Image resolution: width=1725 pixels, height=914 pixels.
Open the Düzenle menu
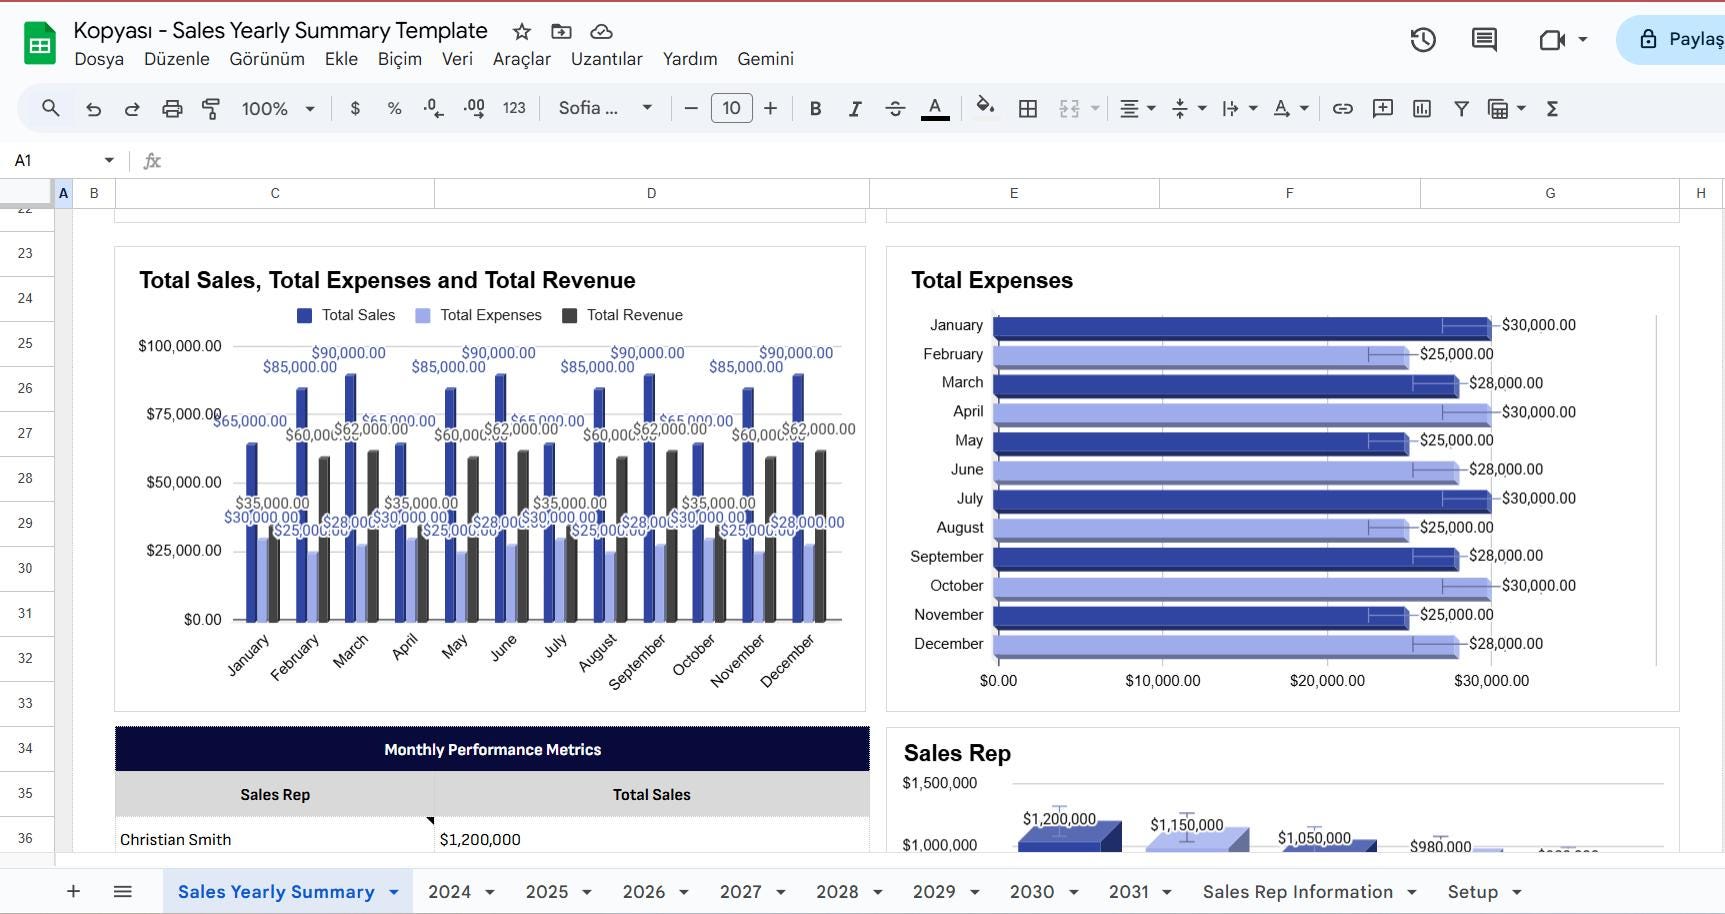[x=177, y=59]
